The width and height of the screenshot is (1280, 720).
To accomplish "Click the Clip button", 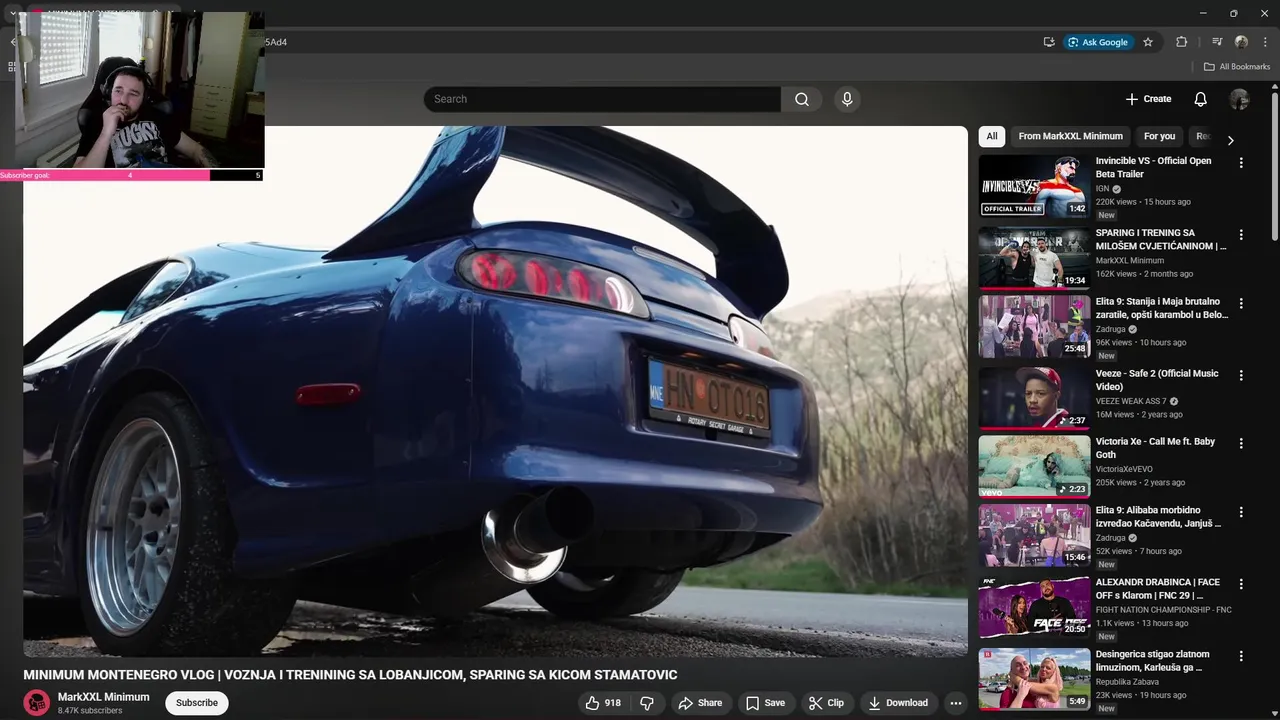I will (826, 703).
